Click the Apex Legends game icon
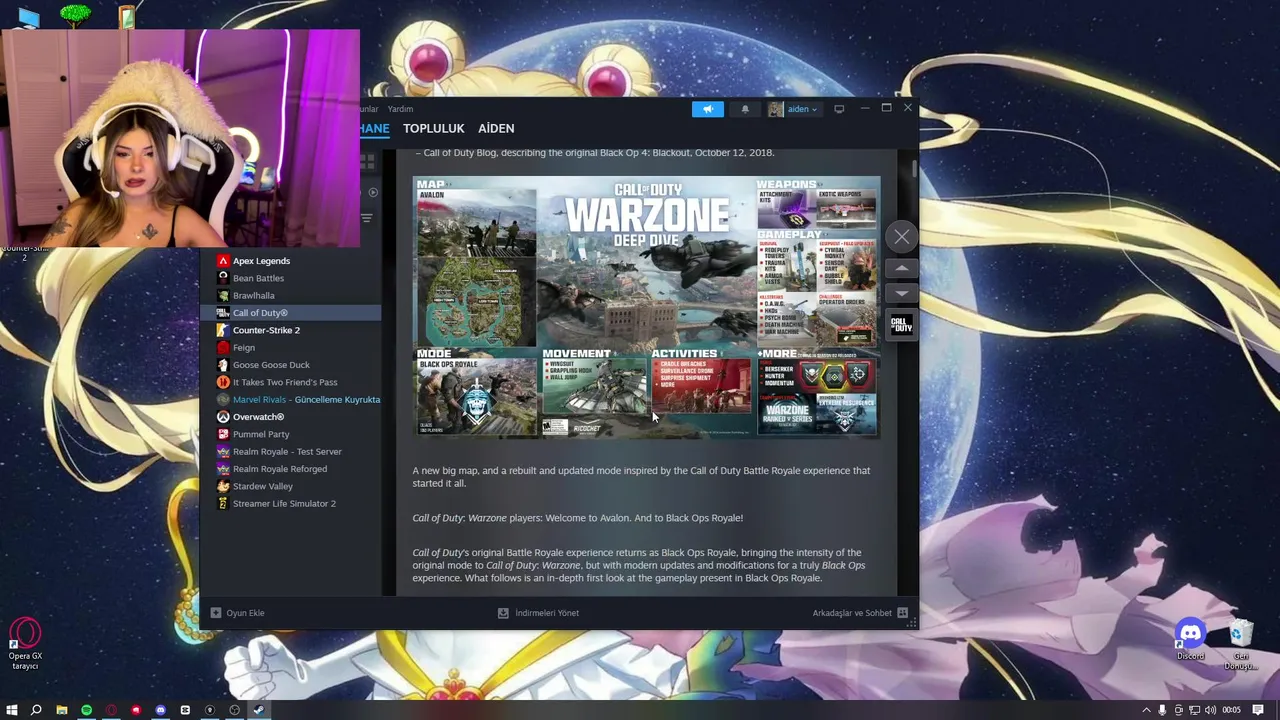The width and height of the screenshot is (1280, 720). [x=223, y=261]
